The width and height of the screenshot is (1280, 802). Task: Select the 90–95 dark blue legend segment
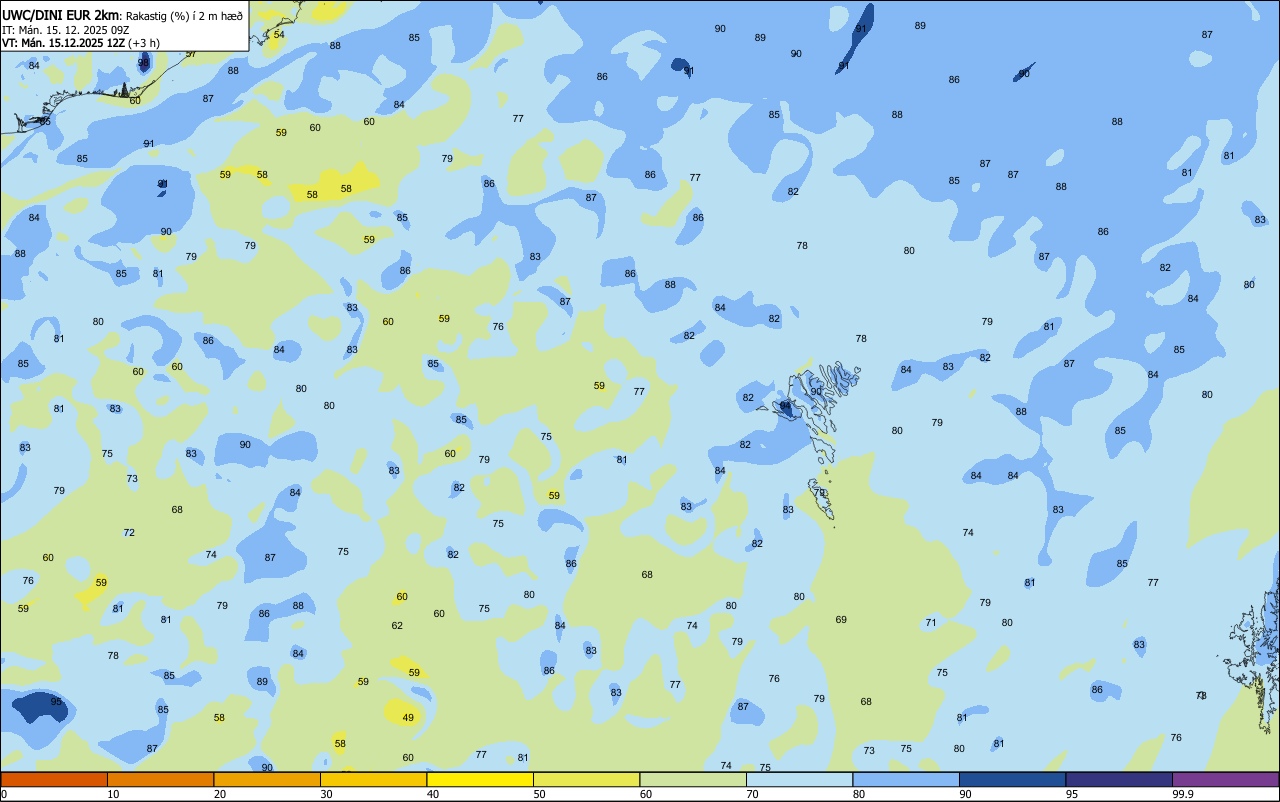tap(1012, 779)
